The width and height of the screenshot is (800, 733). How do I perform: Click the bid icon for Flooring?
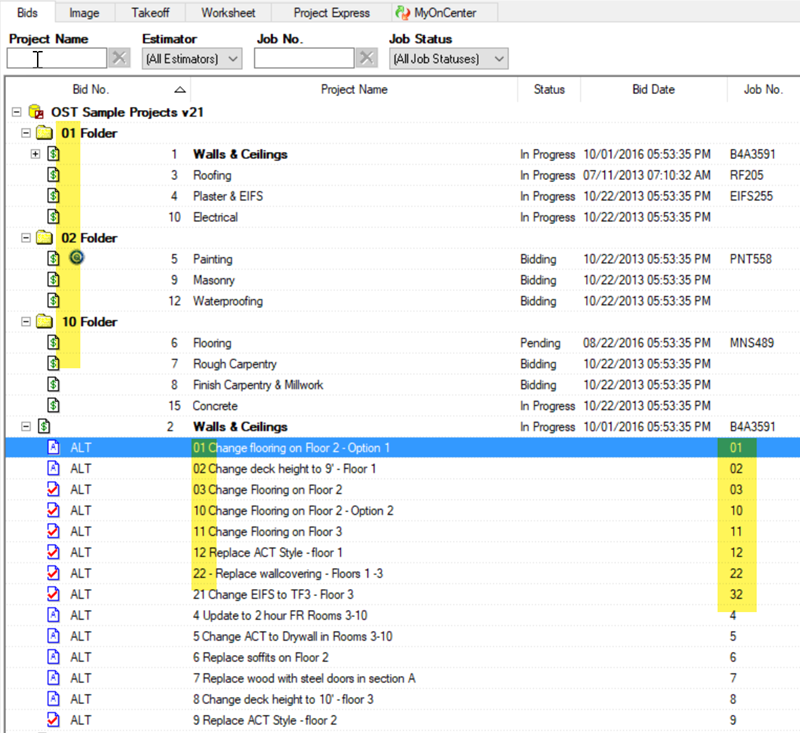[x=54, y=342]
